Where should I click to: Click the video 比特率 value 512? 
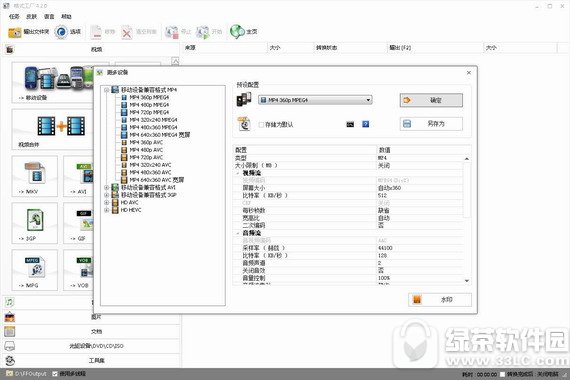tap(382, 196)
